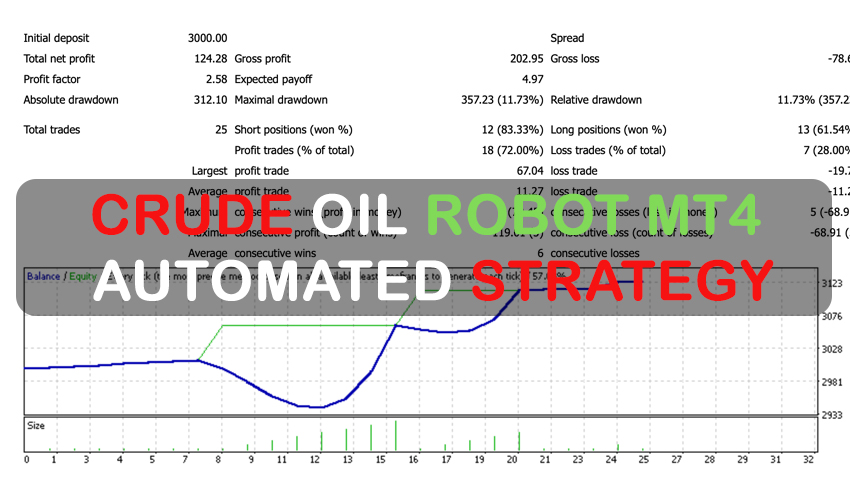This screenshot has width=850, height=500.
Task: Select the gross profit value 202.95
Action: pos(526,59)
